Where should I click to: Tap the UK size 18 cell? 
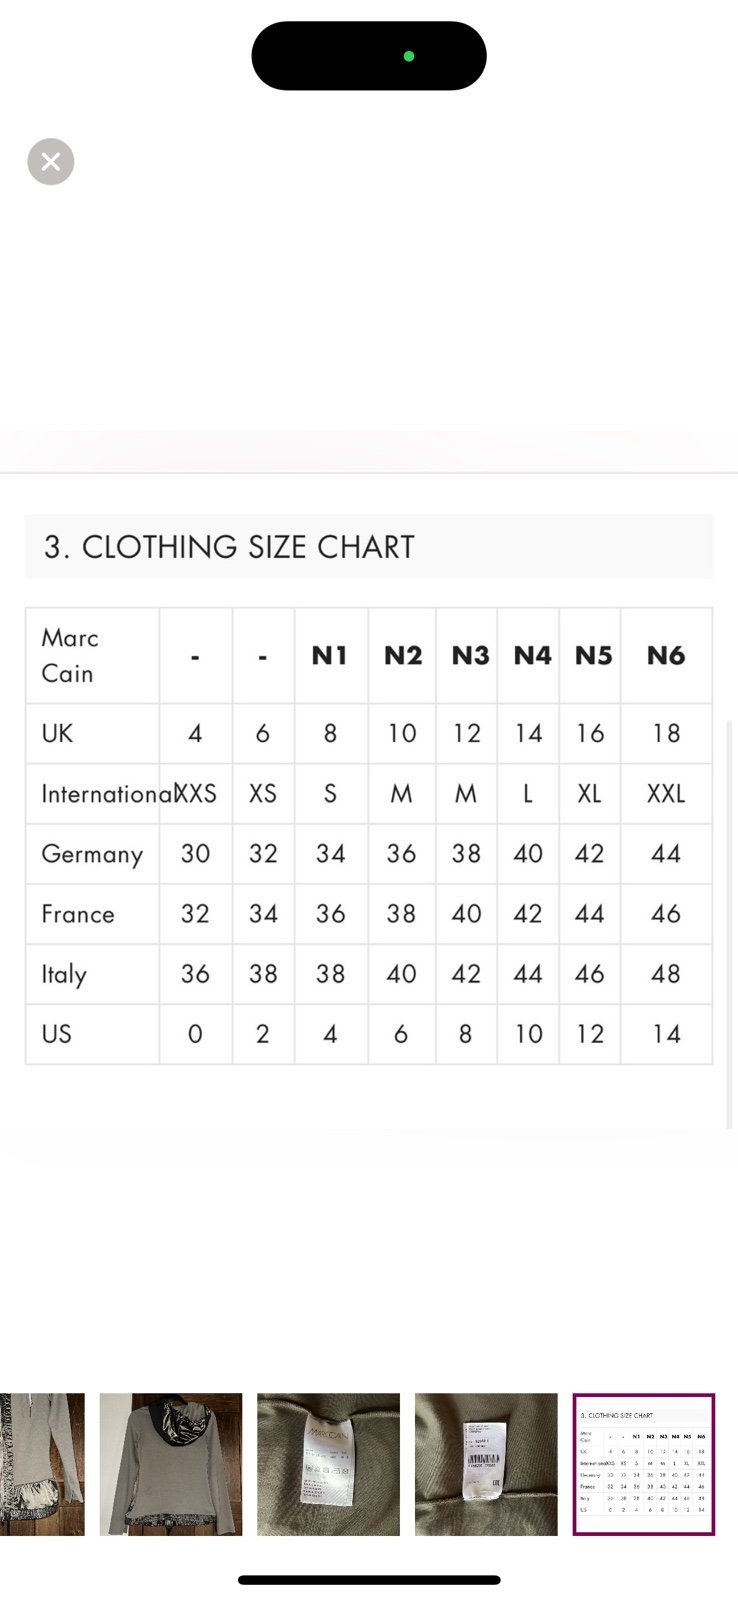(666, 734)
